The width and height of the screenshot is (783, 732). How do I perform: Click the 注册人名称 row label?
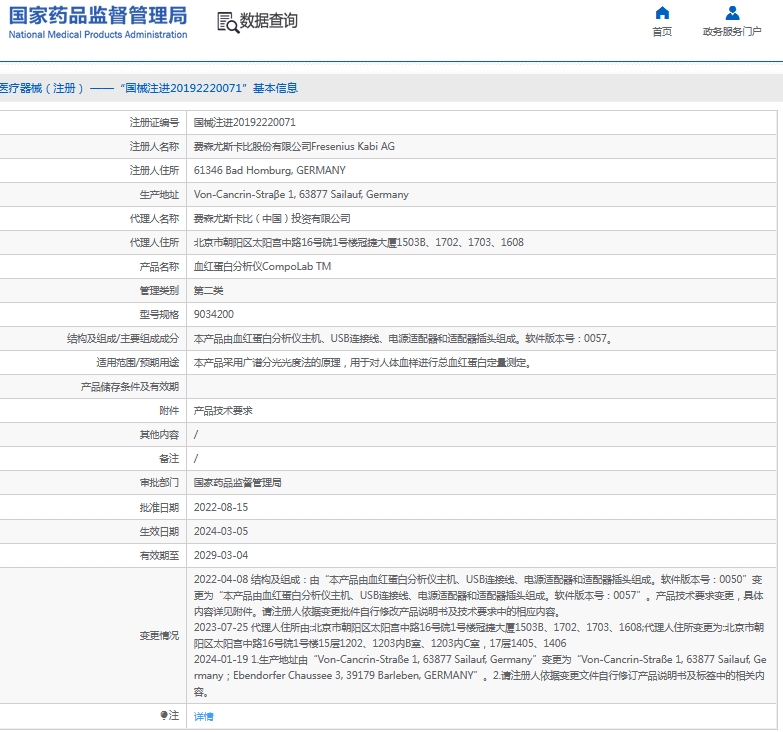tap(154, 146)
